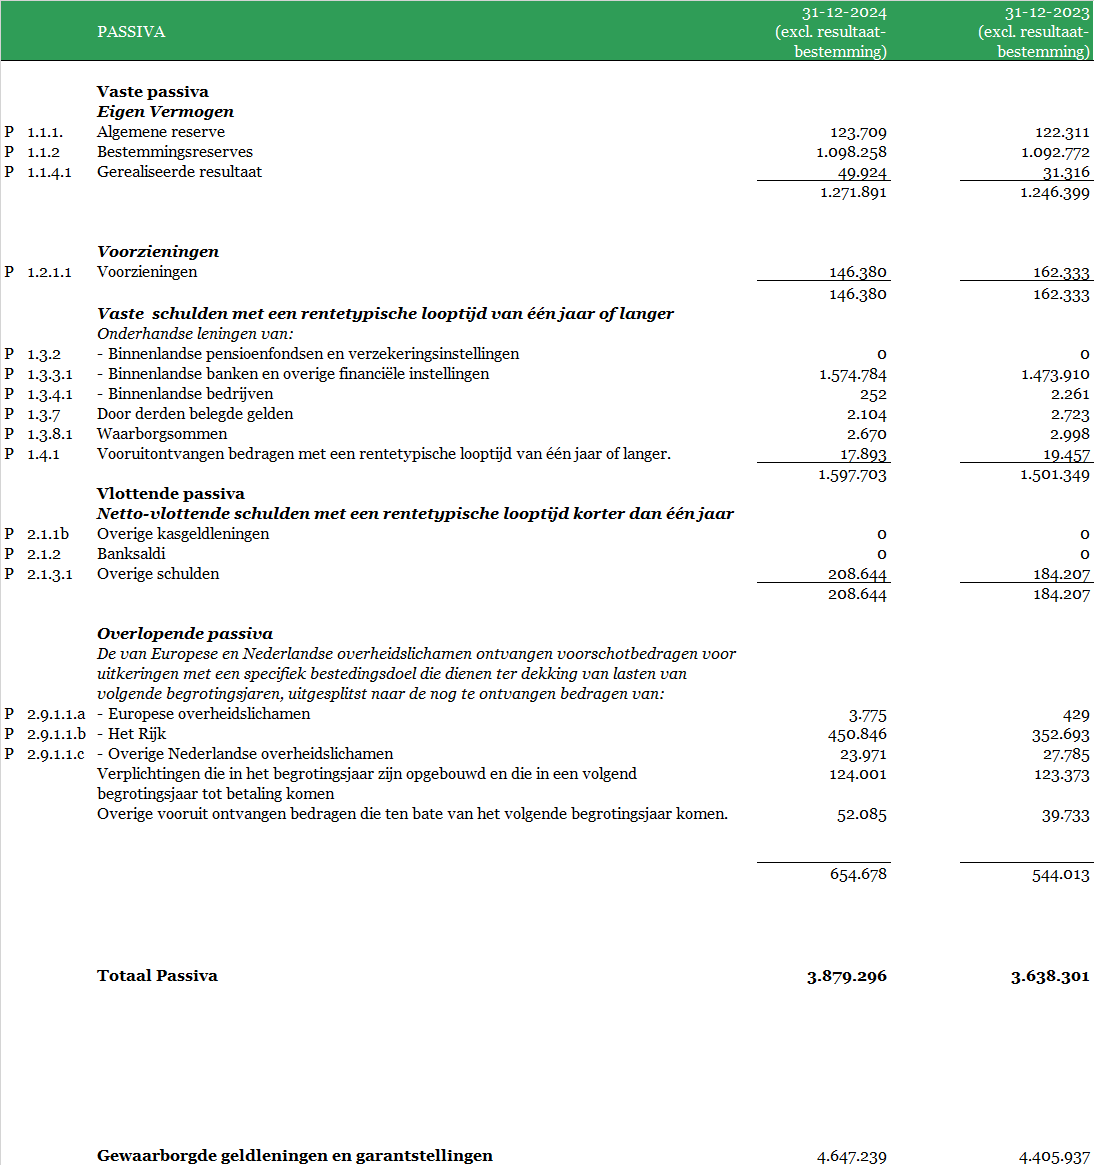This screenshot has height=1165, width=1094.
Task: Click equity subtotal 1.246.399
Action: 1055,192
